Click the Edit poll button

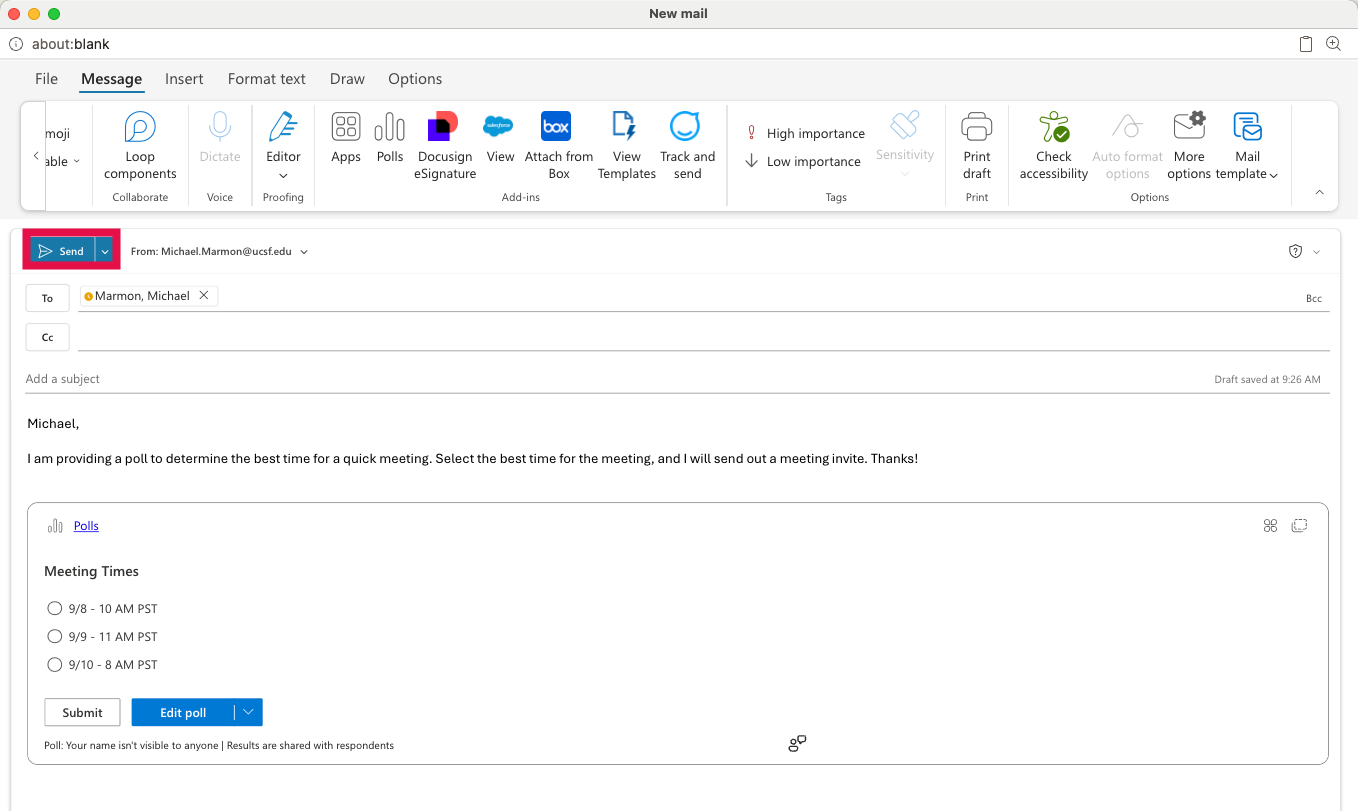click(183, 712)
